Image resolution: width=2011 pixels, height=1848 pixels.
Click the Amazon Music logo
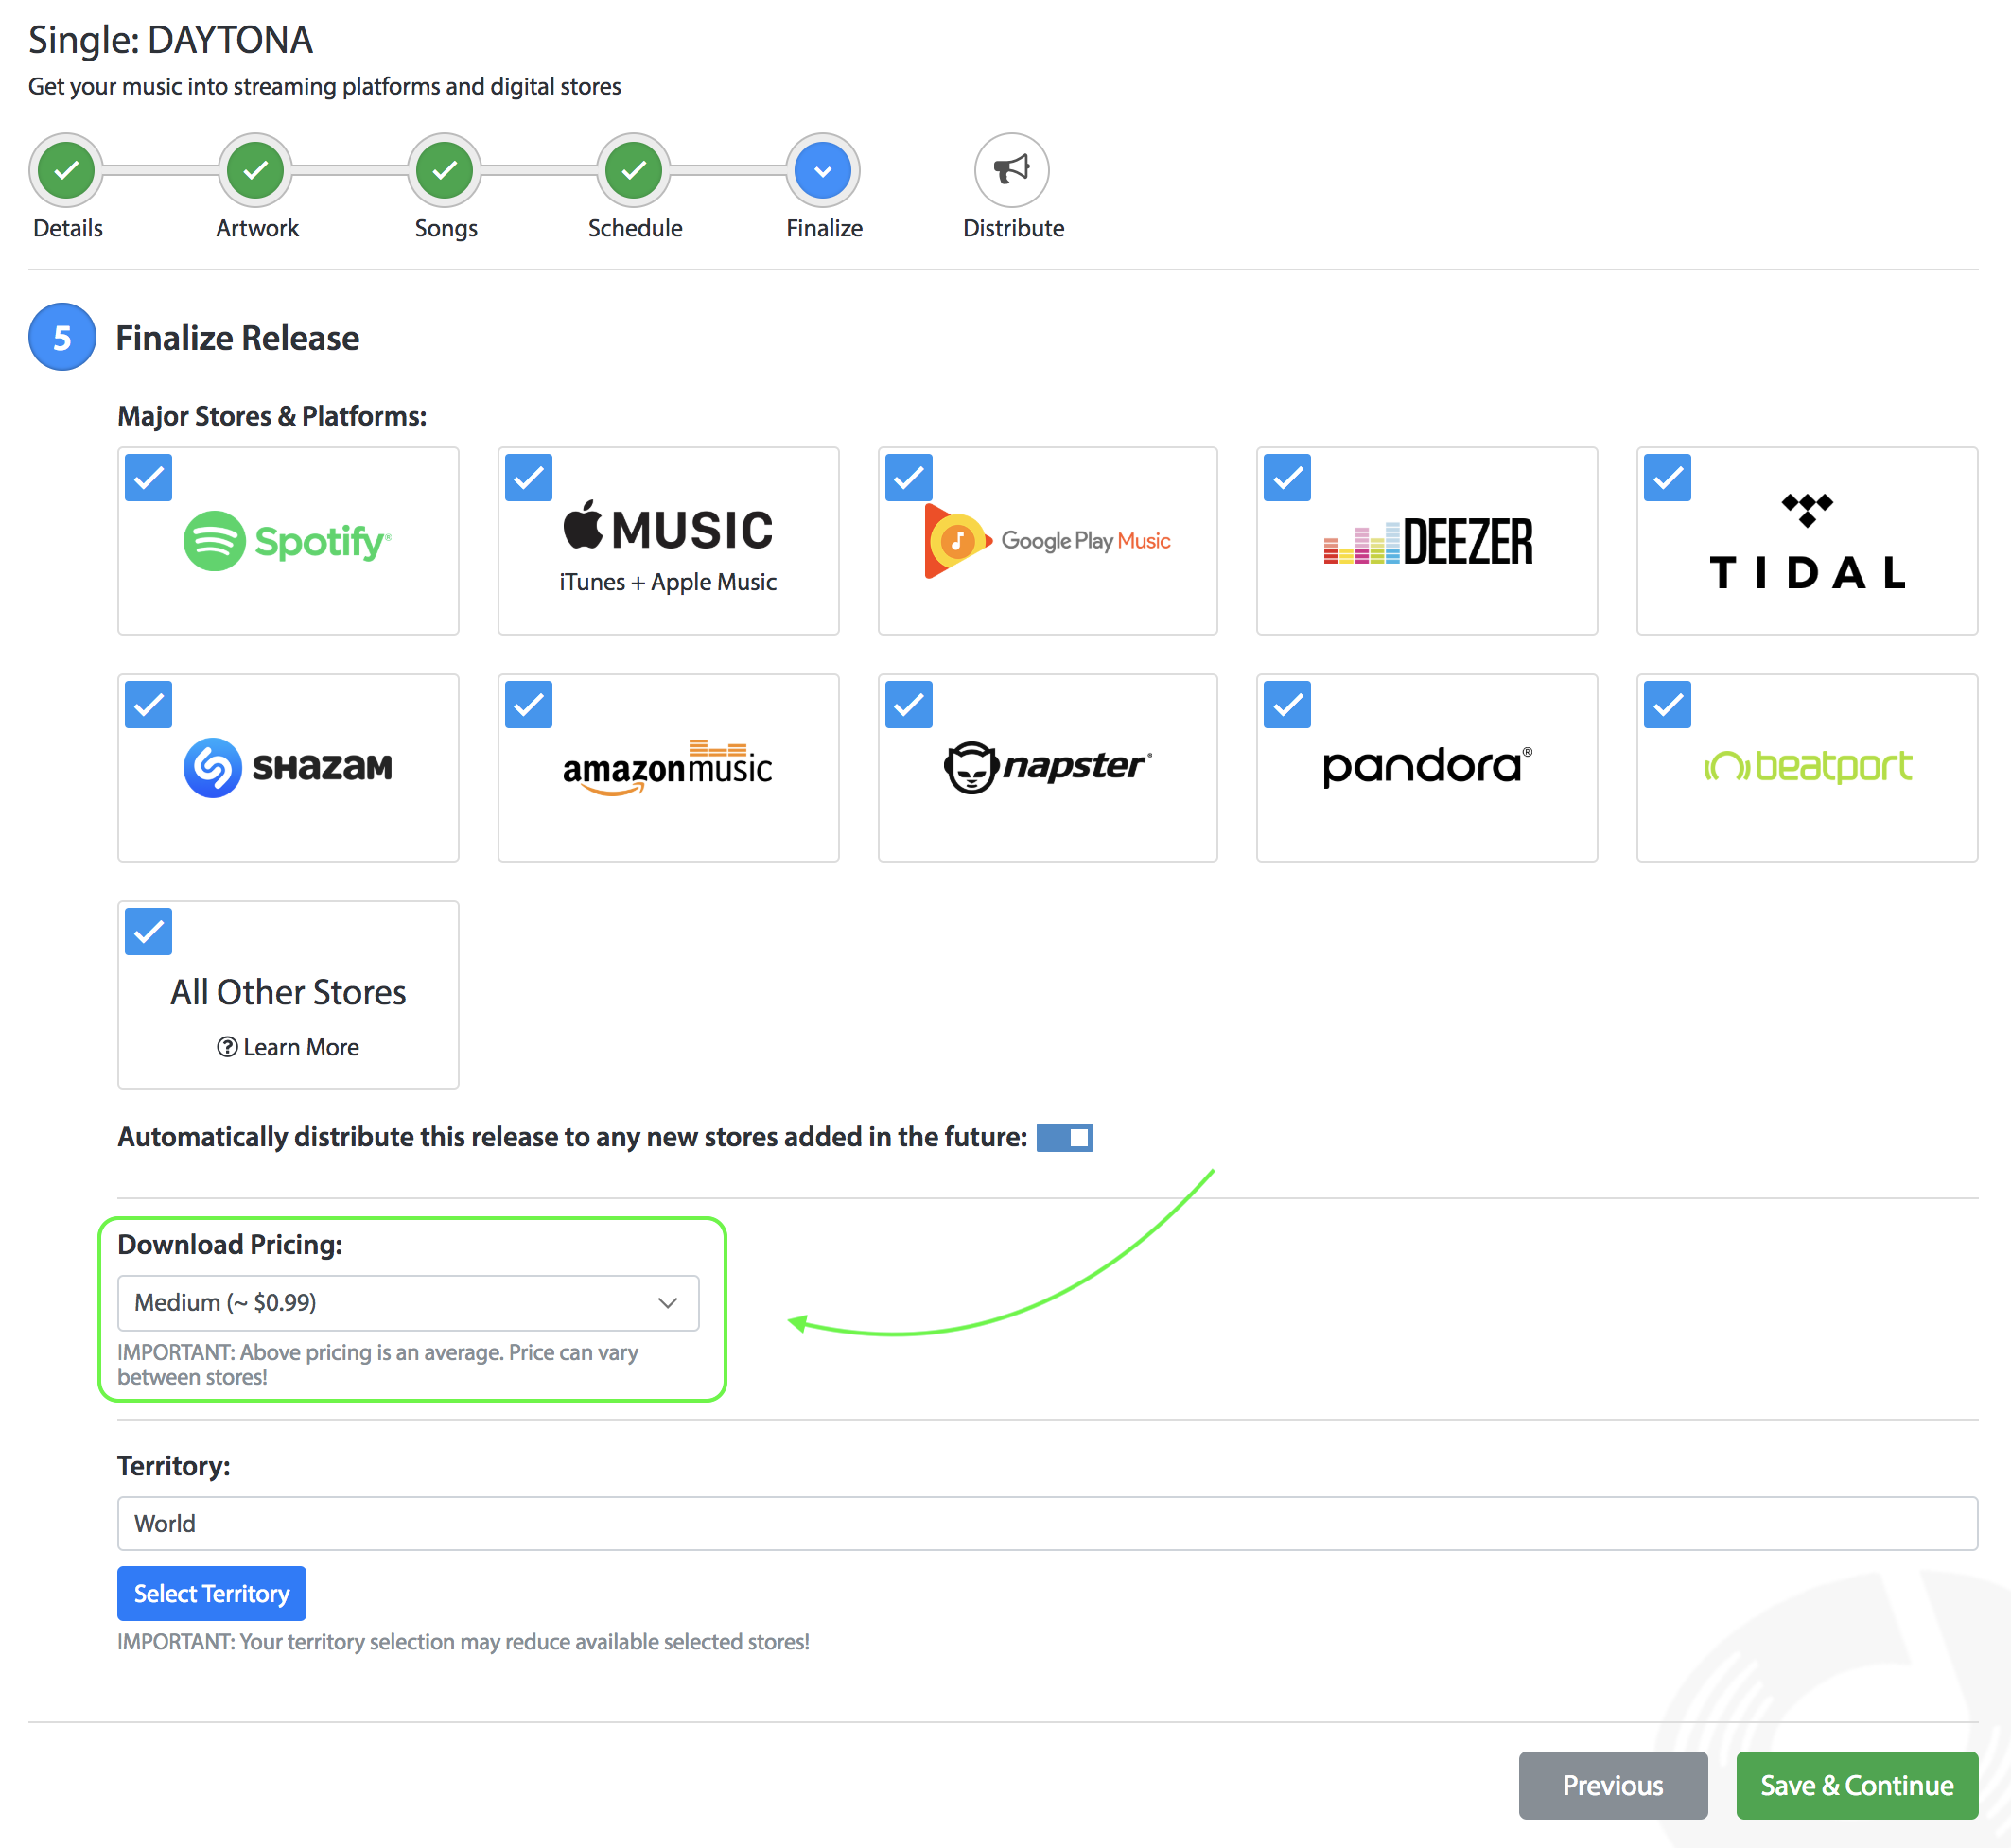tap(668, 767)
